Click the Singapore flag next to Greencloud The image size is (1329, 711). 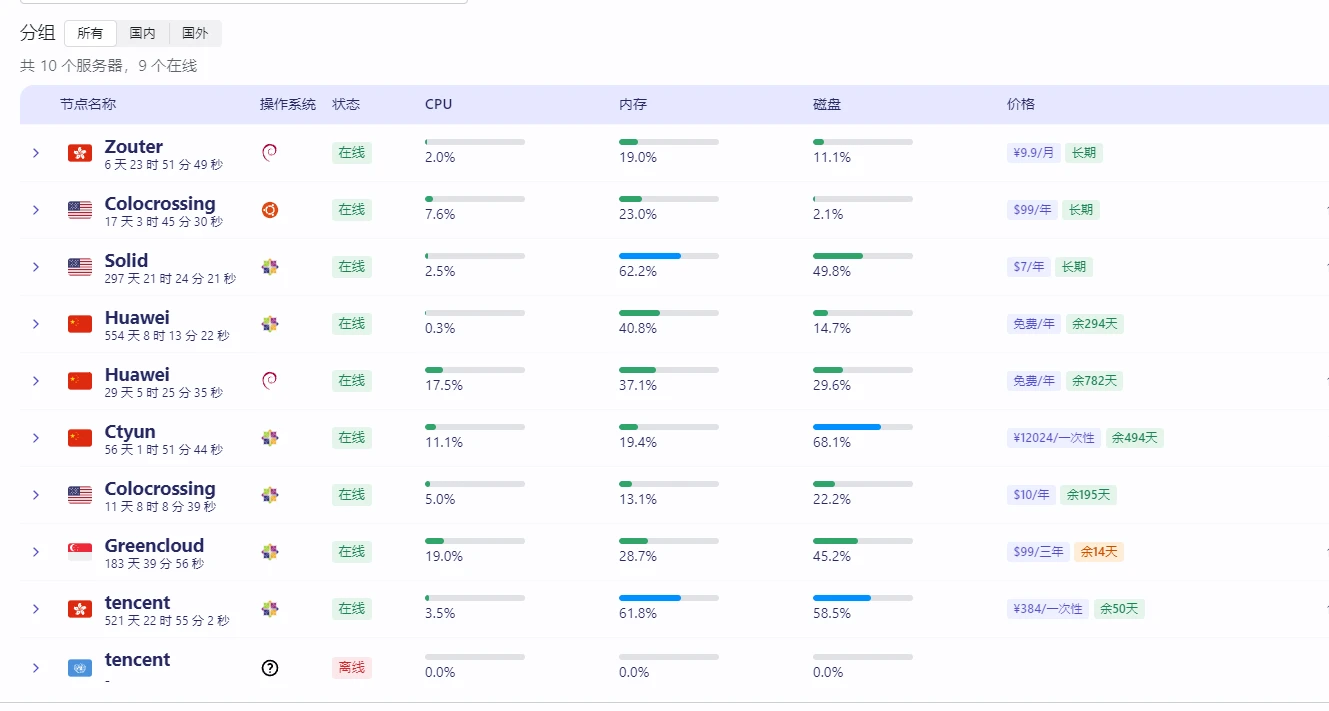pos(80,552)
